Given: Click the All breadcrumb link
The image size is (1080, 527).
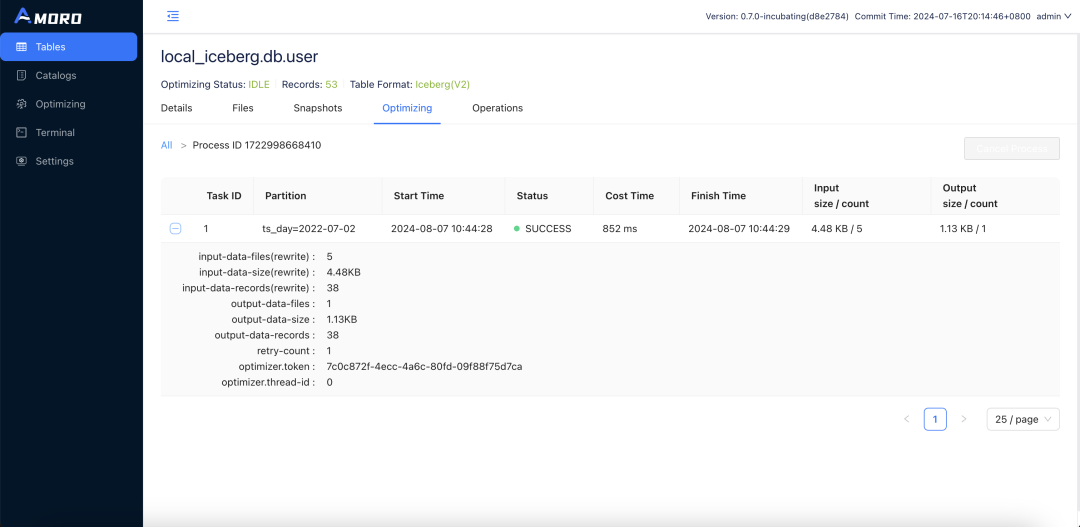Looking at the screenshot, I should pos(167,145).
